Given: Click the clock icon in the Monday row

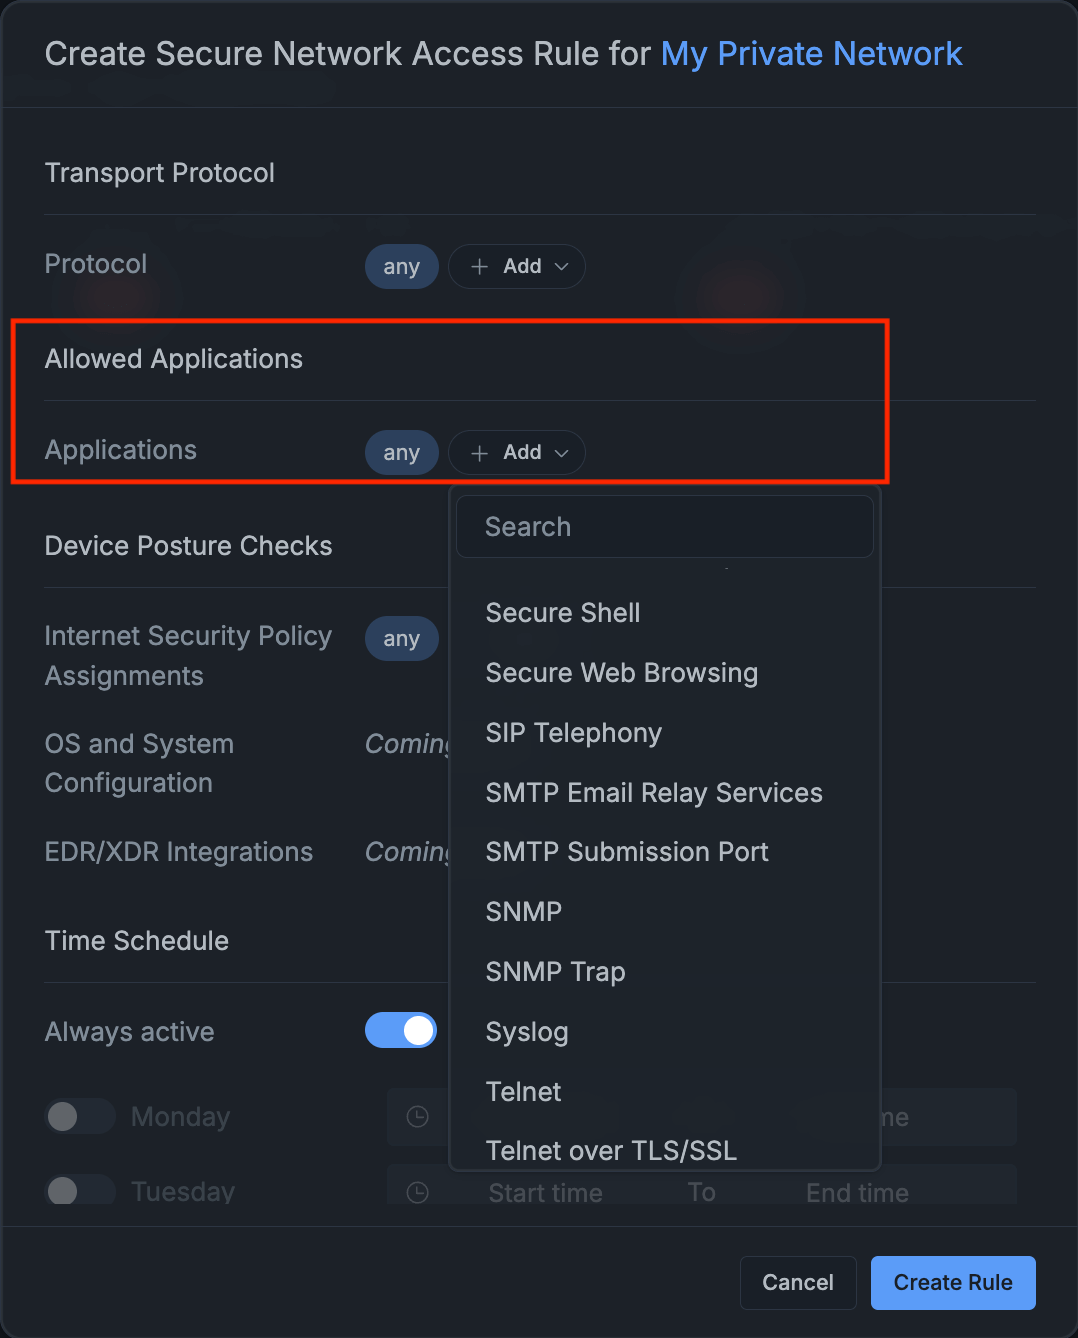Looking at the screenshot, I should pos(417,1116).
